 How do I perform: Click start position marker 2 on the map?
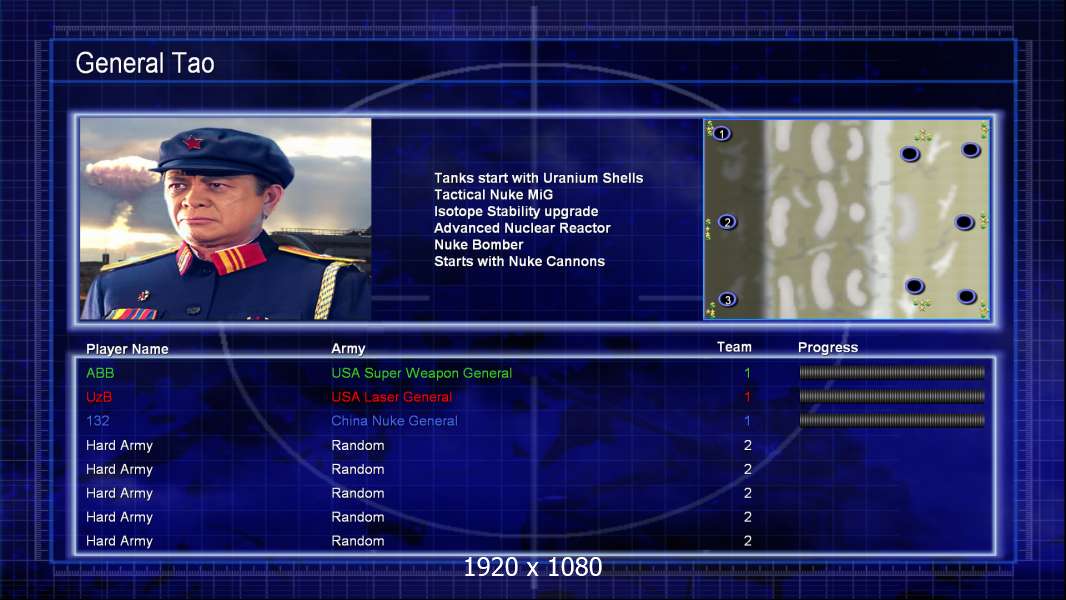(x=727, y=222)
